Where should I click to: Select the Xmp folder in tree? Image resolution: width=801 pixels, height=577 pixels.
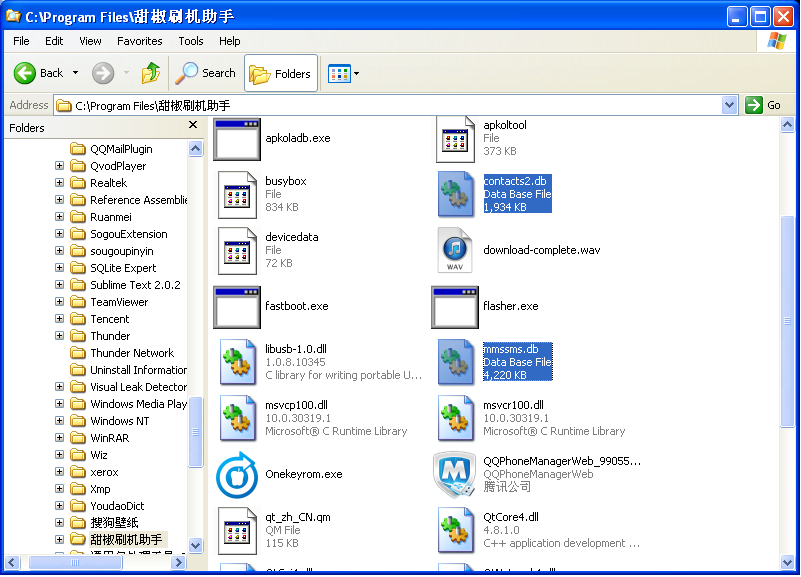[x=90, y=489]
